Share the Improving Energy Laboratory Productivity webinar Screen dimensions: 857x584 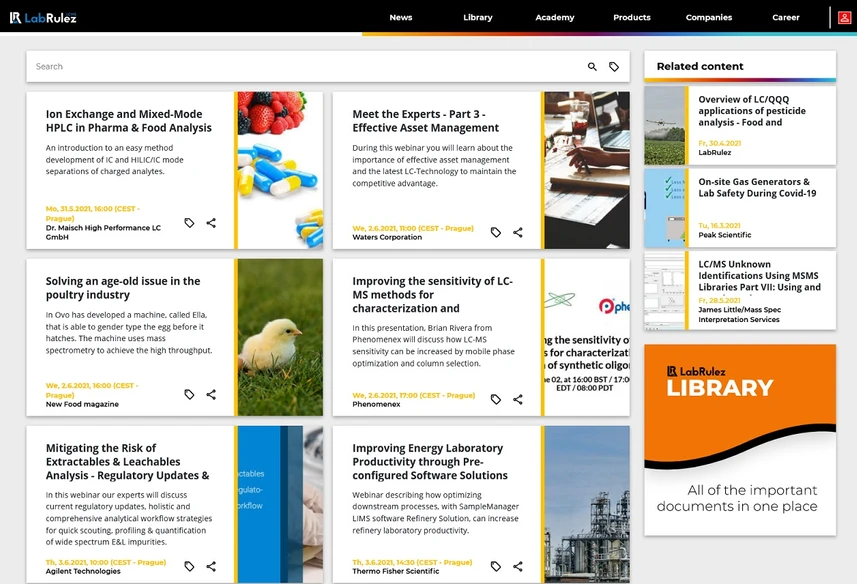coord(518,566)
